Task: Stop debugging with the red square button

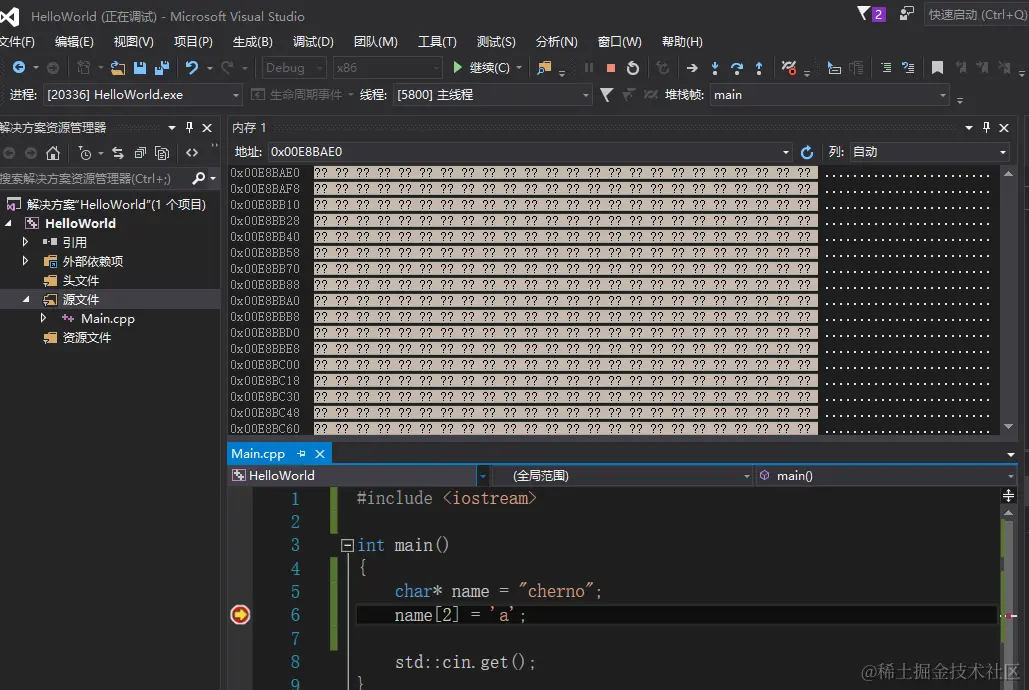Action: (611, 68)
